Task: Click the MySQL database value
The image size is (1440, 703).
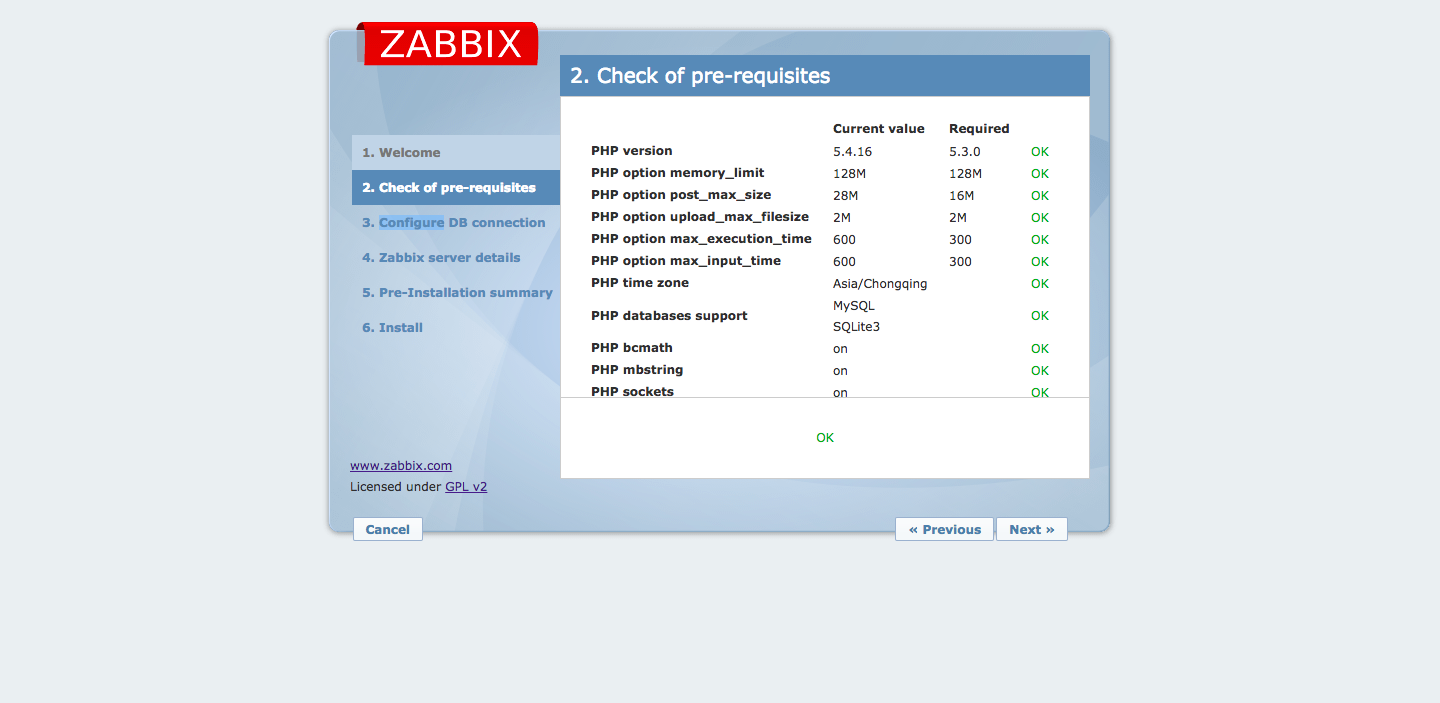Action: [854, 305]
